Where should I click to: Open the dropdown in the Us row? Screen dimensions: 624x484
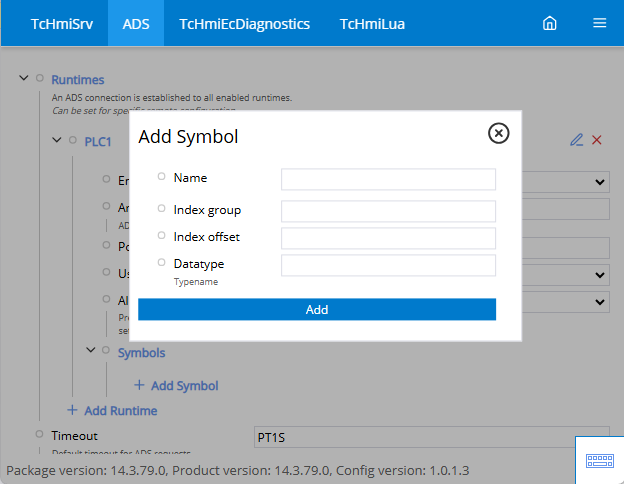click(x=600, y=275)
